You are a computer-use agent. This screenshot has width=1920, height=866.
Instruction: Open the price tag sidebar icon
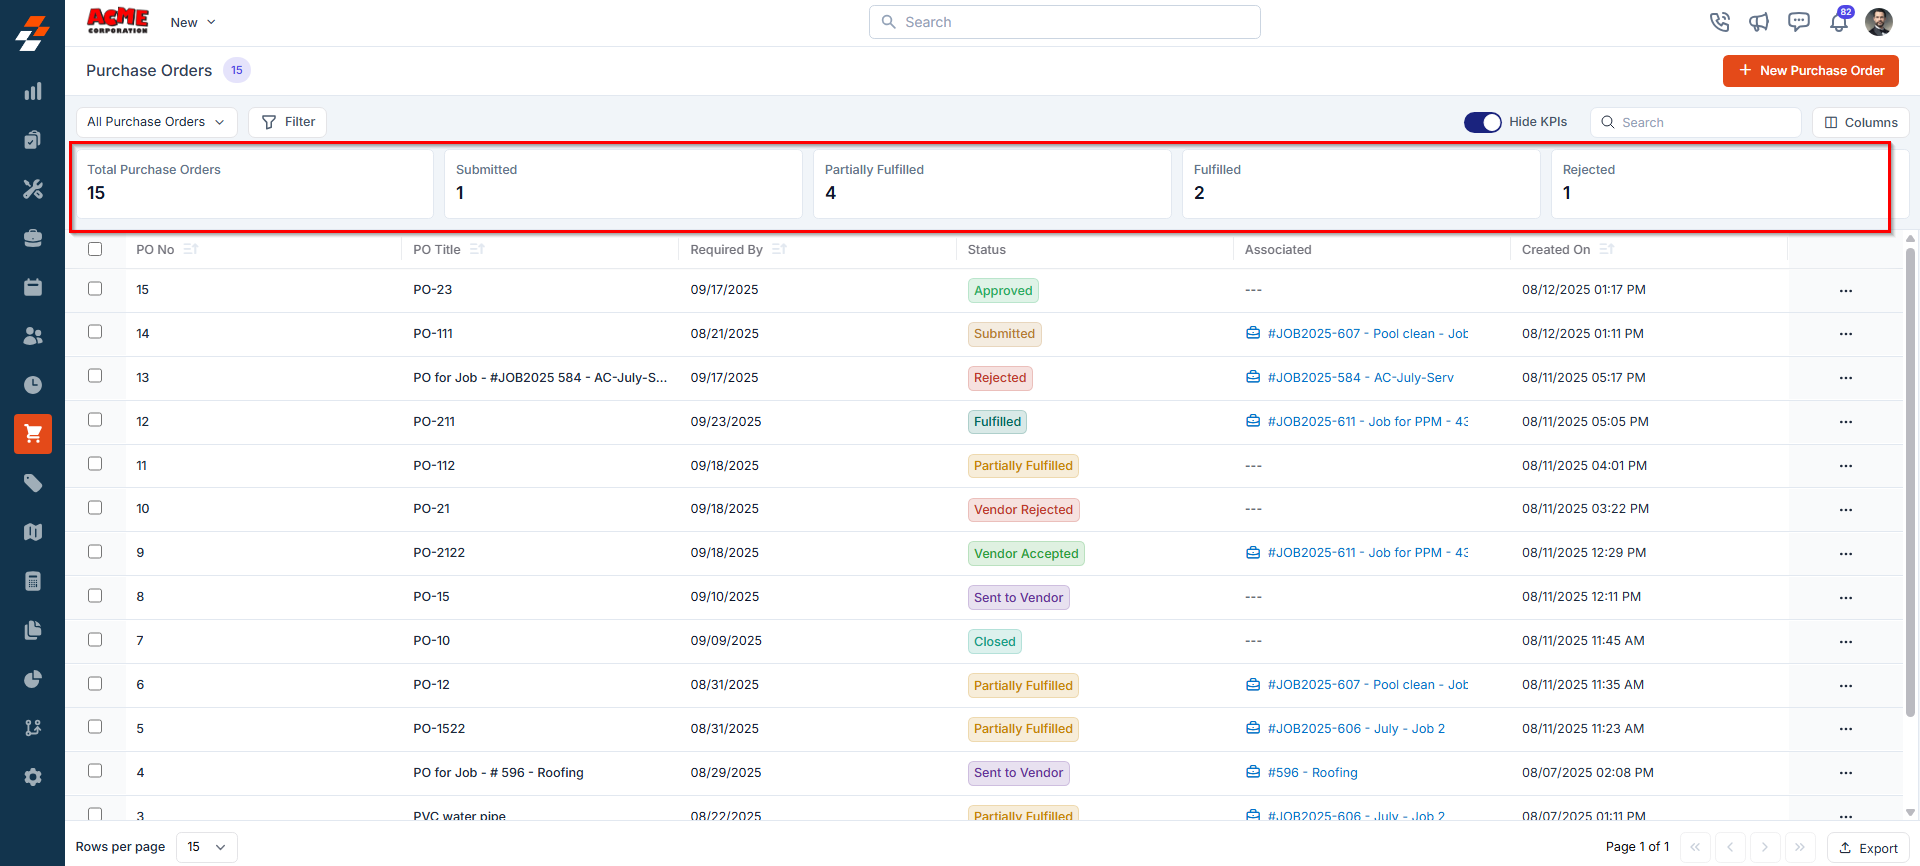click(x=33, y=483)
